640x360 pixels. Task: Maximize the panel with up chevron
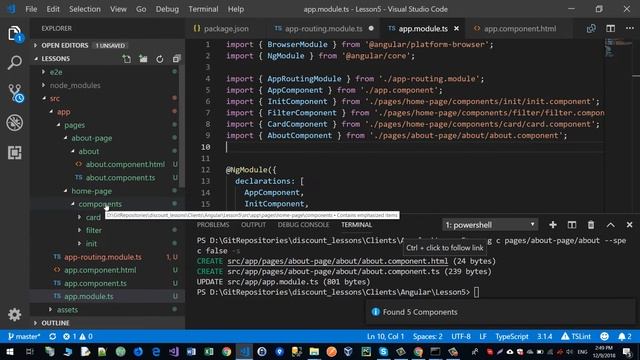coord(610,225)
